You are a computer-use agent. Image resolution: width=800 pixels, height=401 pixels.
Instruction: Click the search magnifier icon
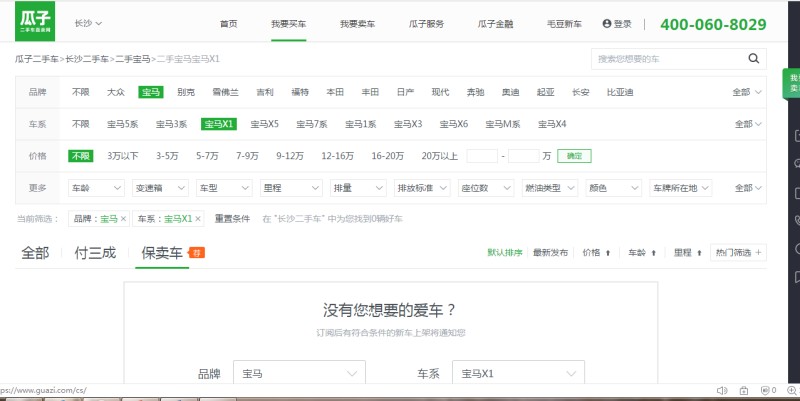754,59
